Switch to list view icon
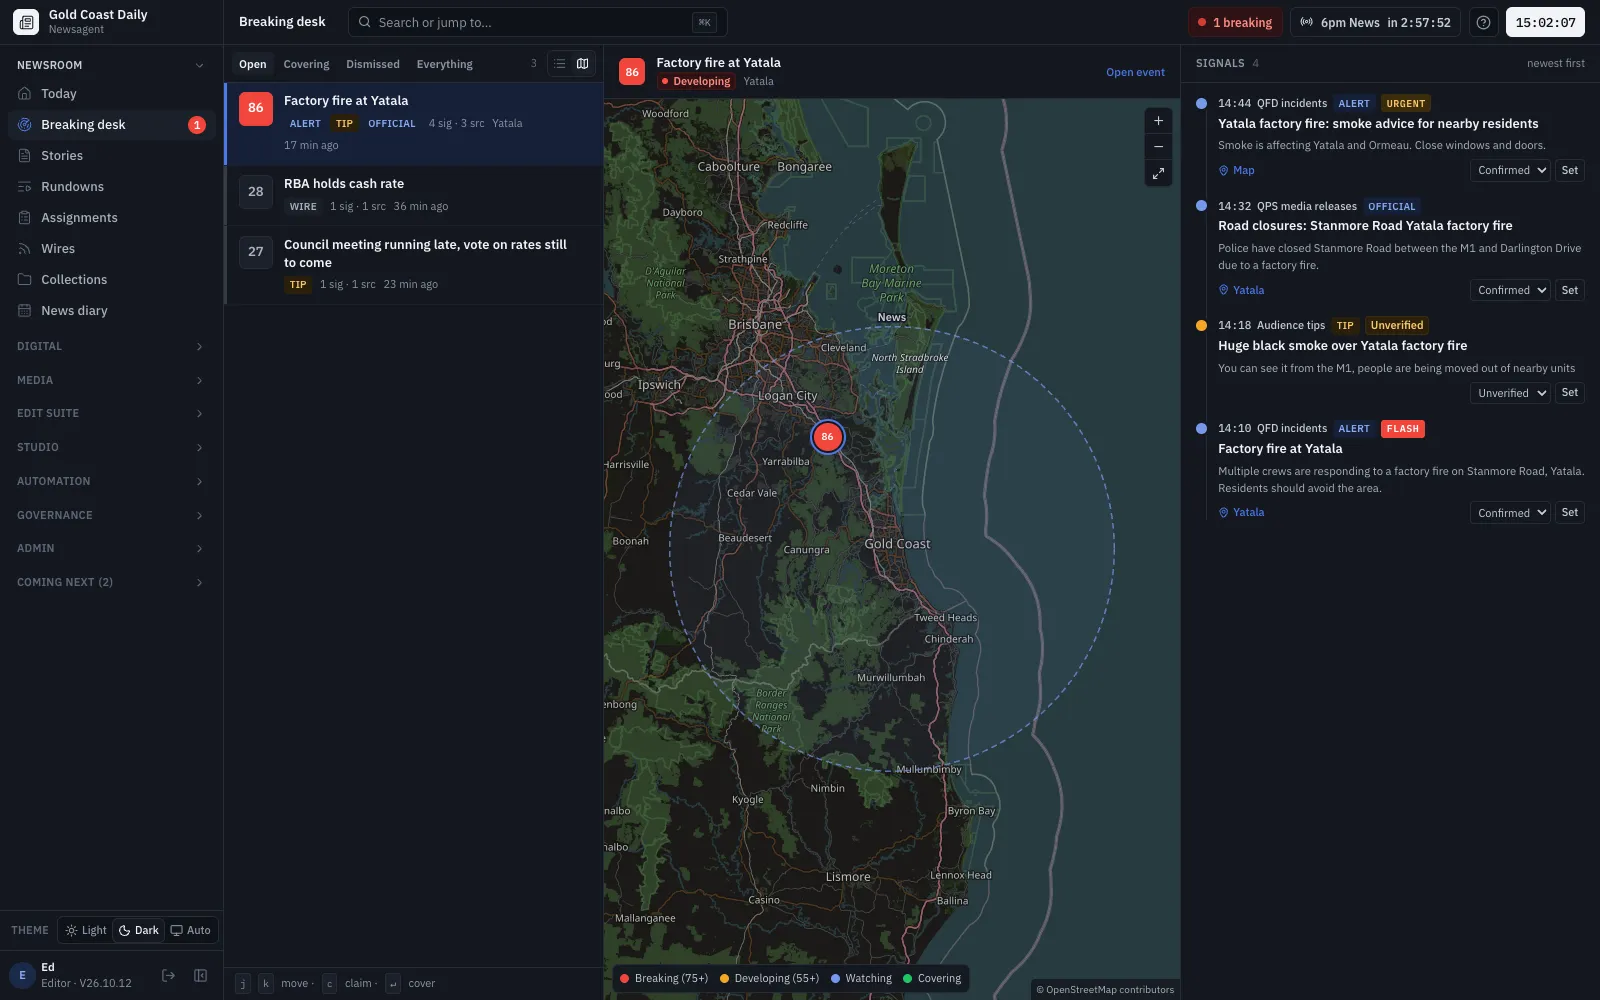This screenshot has width=1600, height=1000. [x=560, y=64]
